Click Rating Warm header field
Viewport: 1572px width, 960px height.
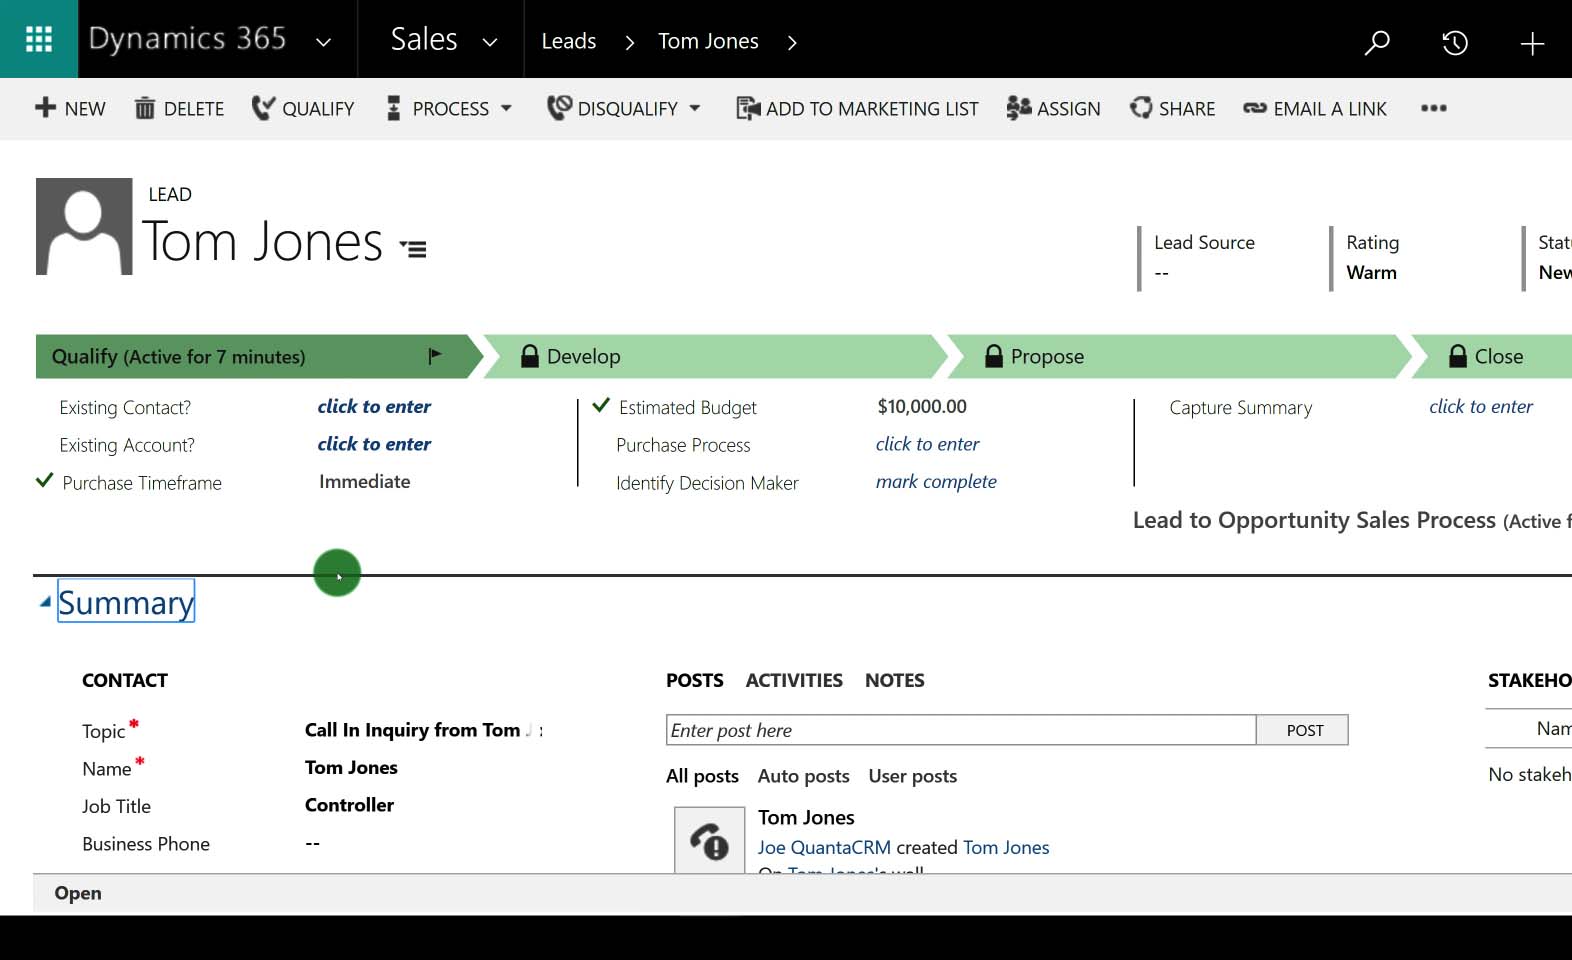[1372, 257]
